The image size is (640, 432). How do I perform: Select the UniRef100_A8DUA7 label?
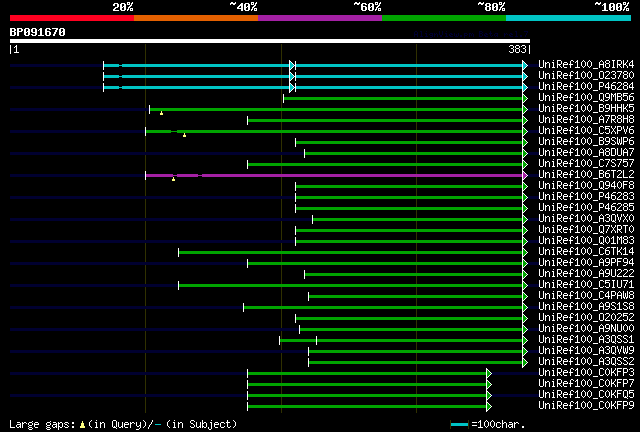click(x=586, y=153)
